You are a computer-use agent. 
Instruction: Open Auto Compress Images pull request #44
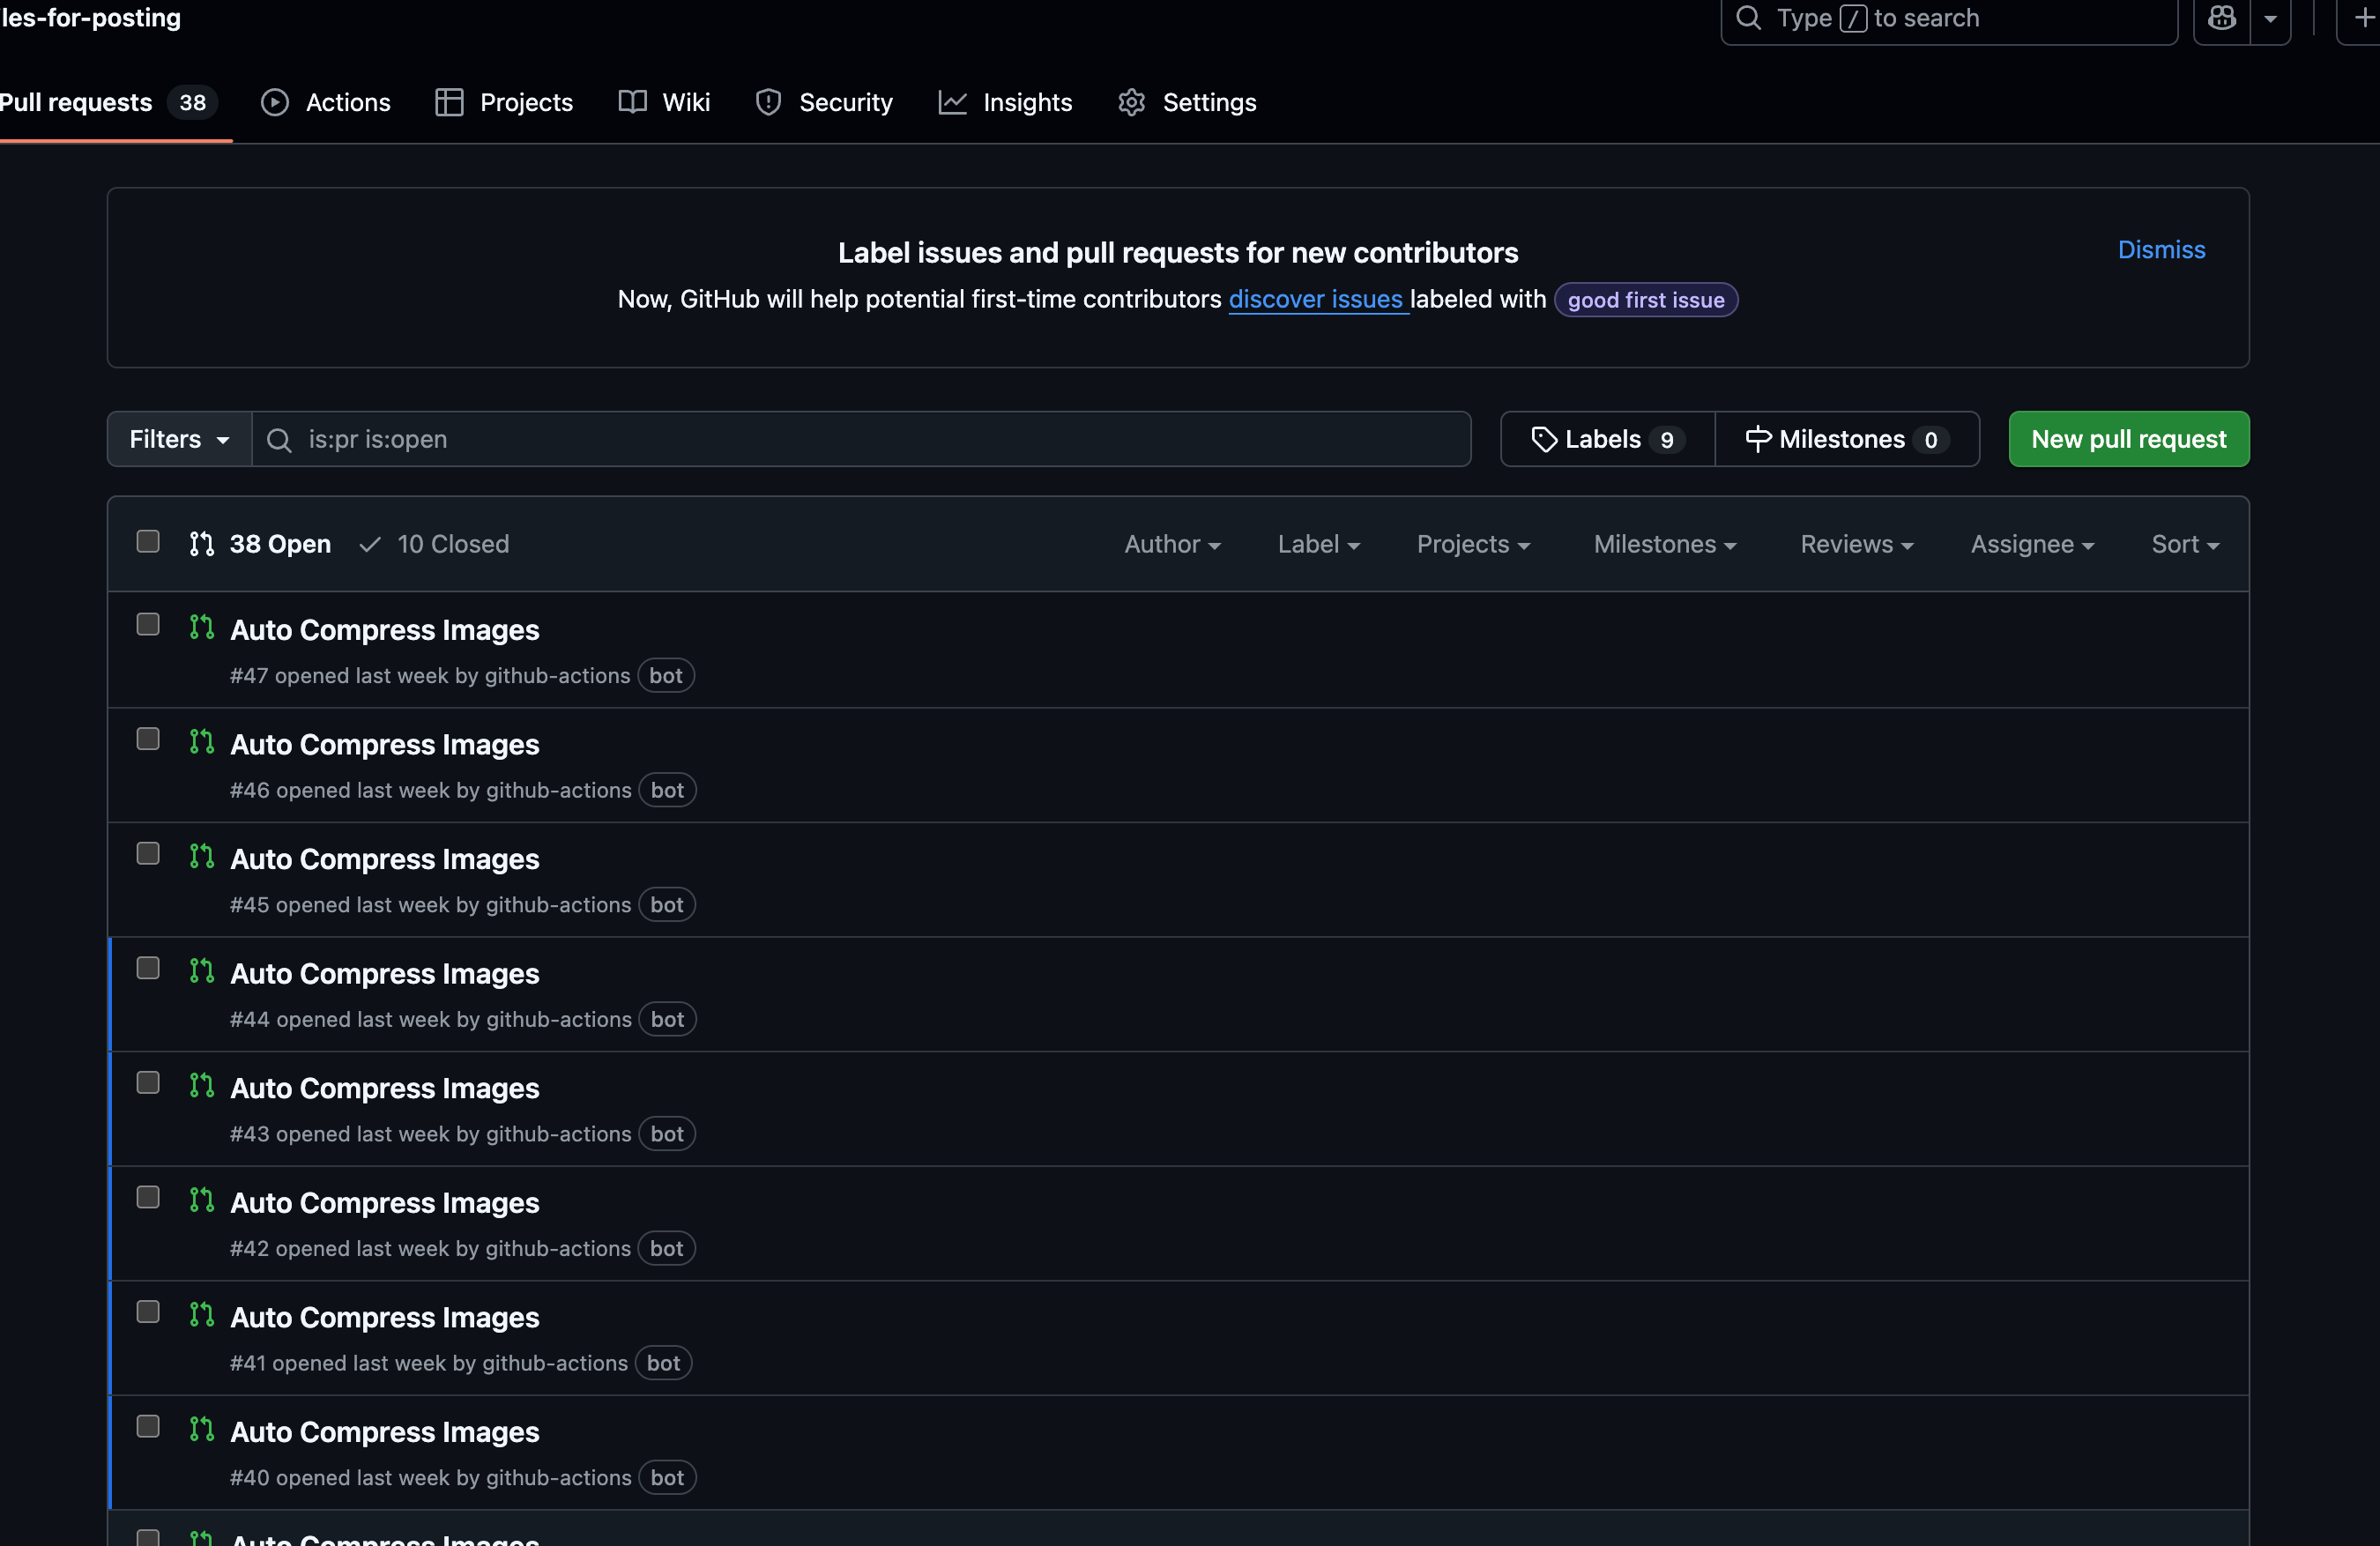(385, 974)
